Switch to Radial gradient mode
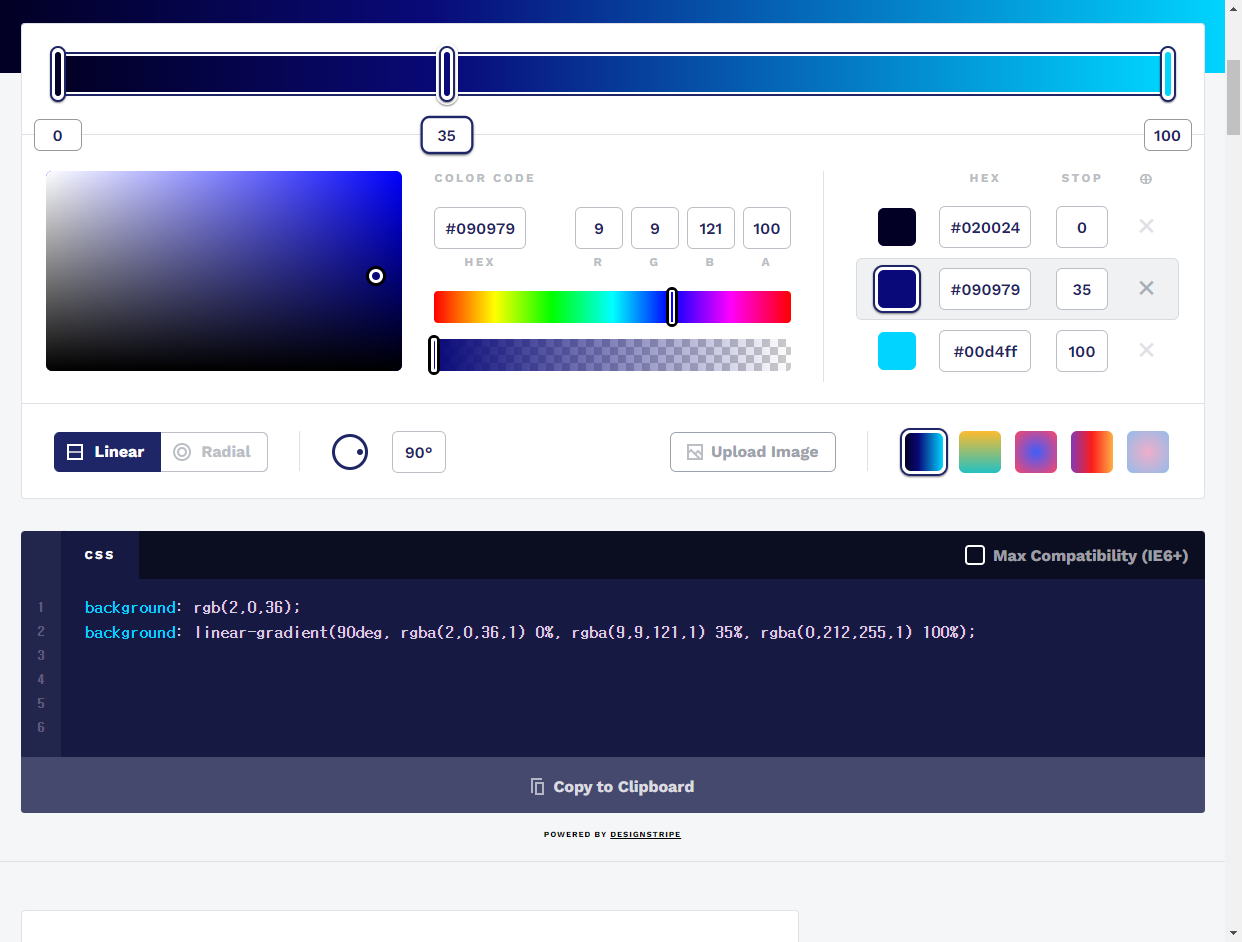The height and width of the screenshot is (942, 1242). click(x=214, y=452)
